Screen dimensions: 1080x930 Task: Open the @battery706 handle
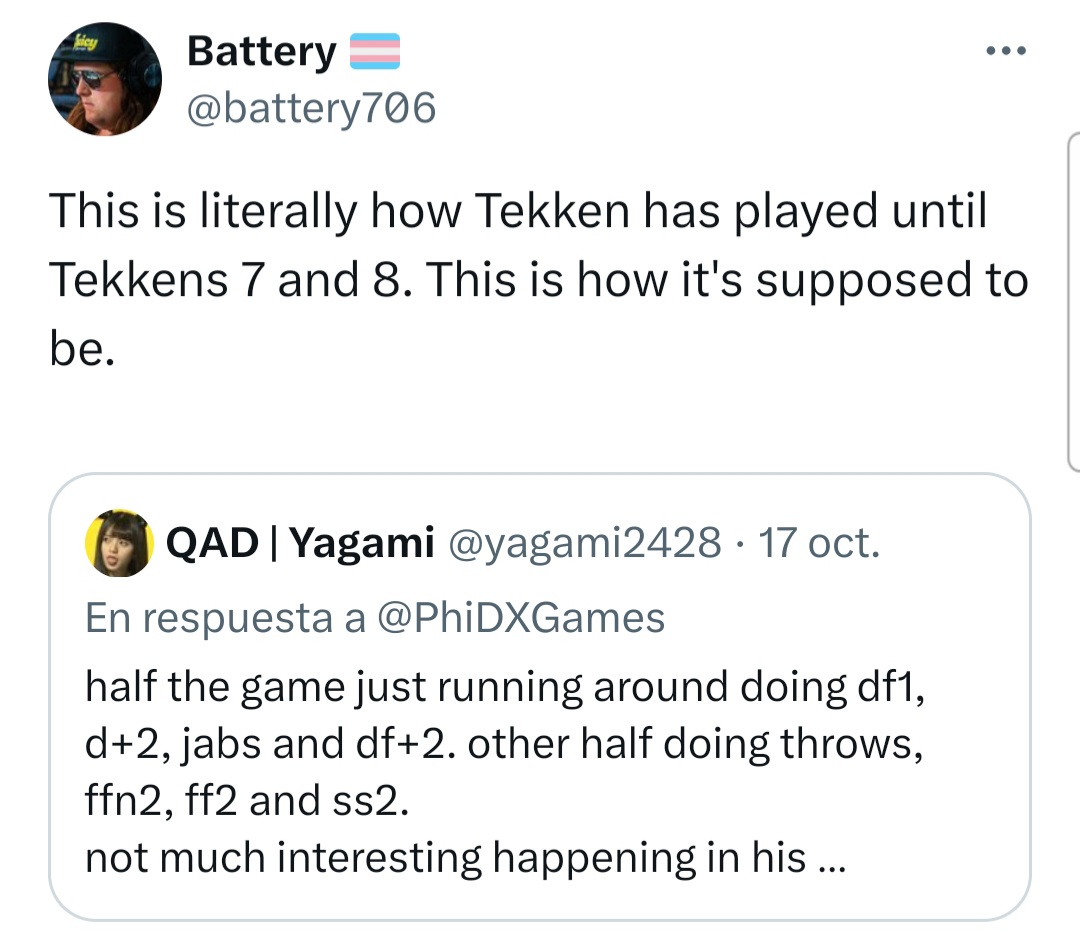pos(311,107)
